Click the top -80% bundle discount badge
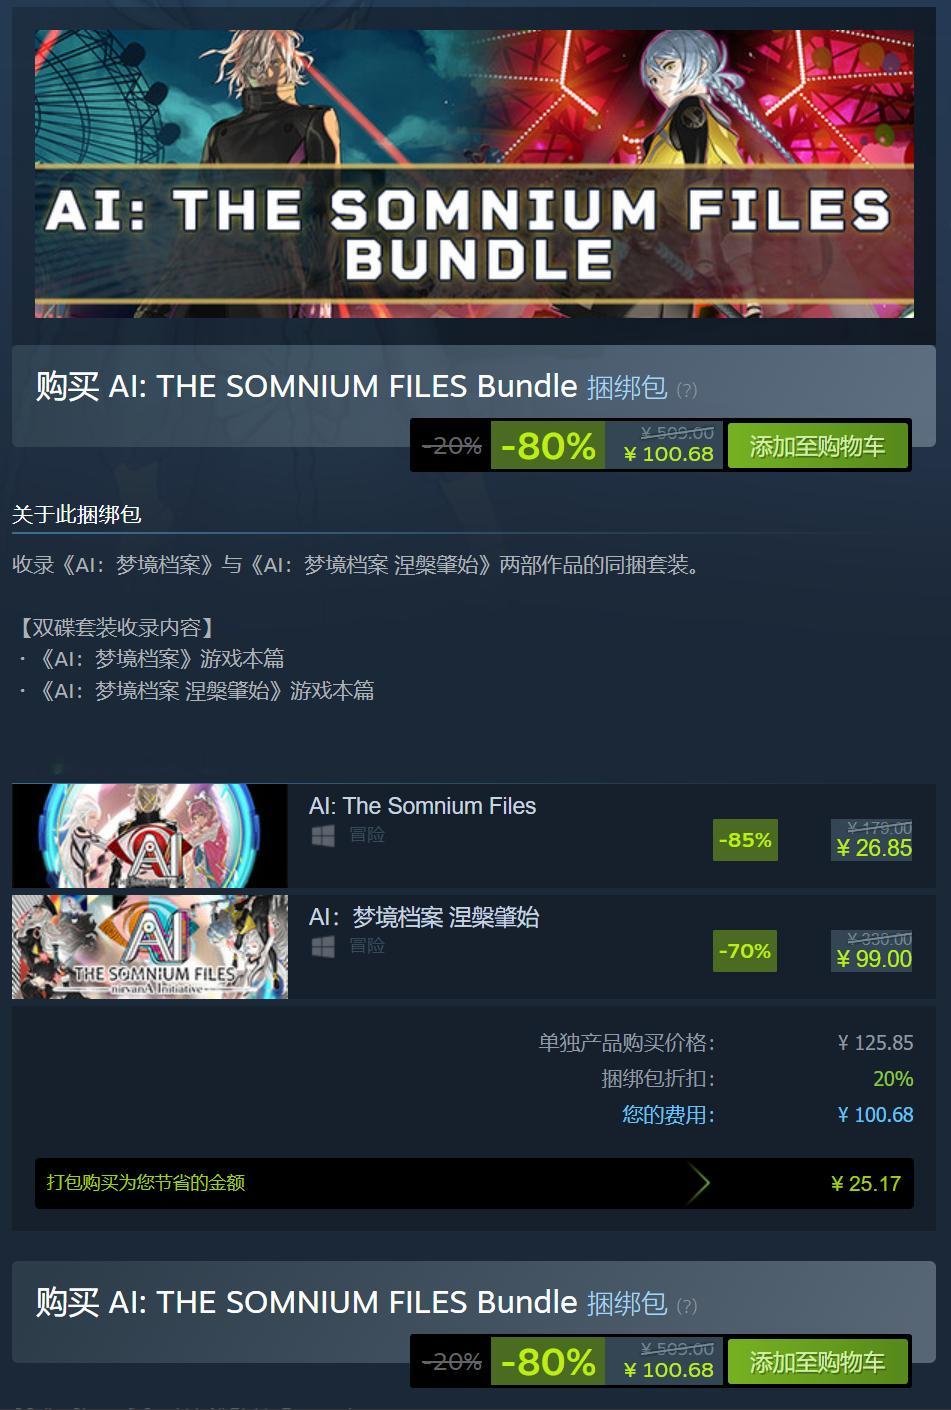Screen dimensions: 951x1410 coord(548,446)
